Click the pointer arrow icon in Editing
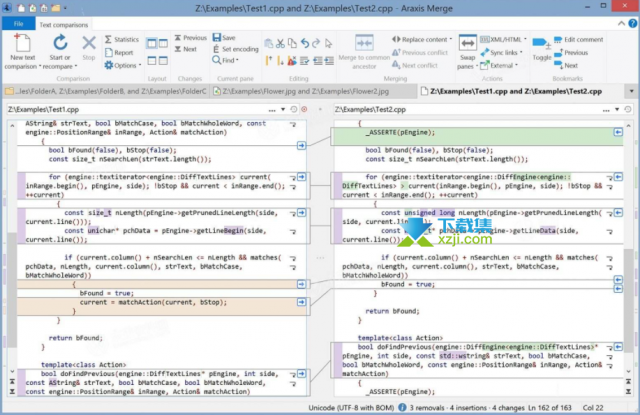This screenshot has width=640, height=415. pyautogui.click(x=329, y=43)
